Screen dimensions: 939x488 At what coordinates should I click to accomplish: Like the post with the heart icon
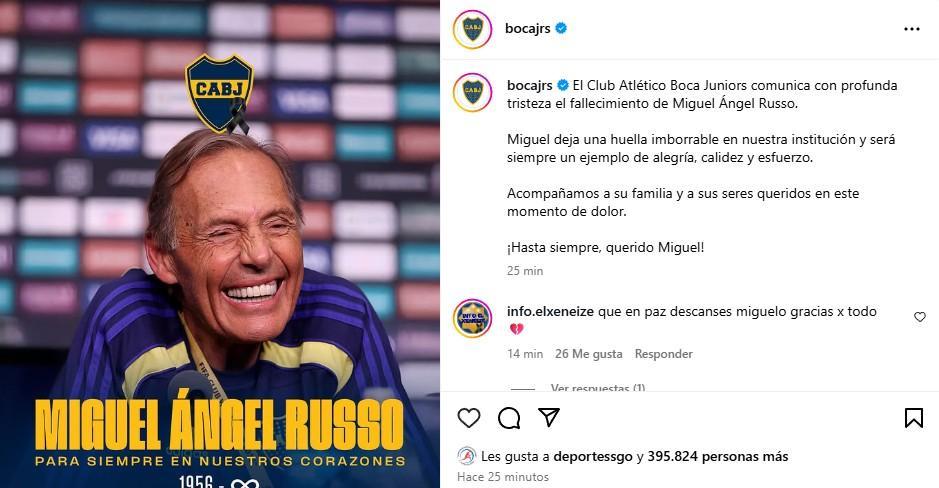tap(469, 418)
